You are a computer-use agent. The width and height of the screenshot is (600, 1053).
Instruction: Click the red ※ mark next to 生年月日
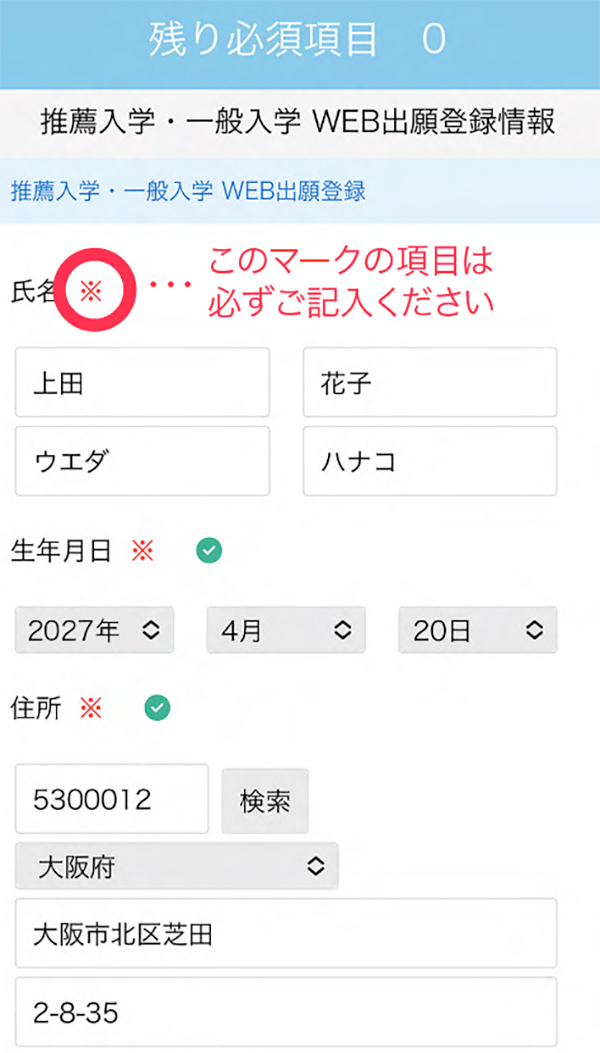(x=143, y=550)
